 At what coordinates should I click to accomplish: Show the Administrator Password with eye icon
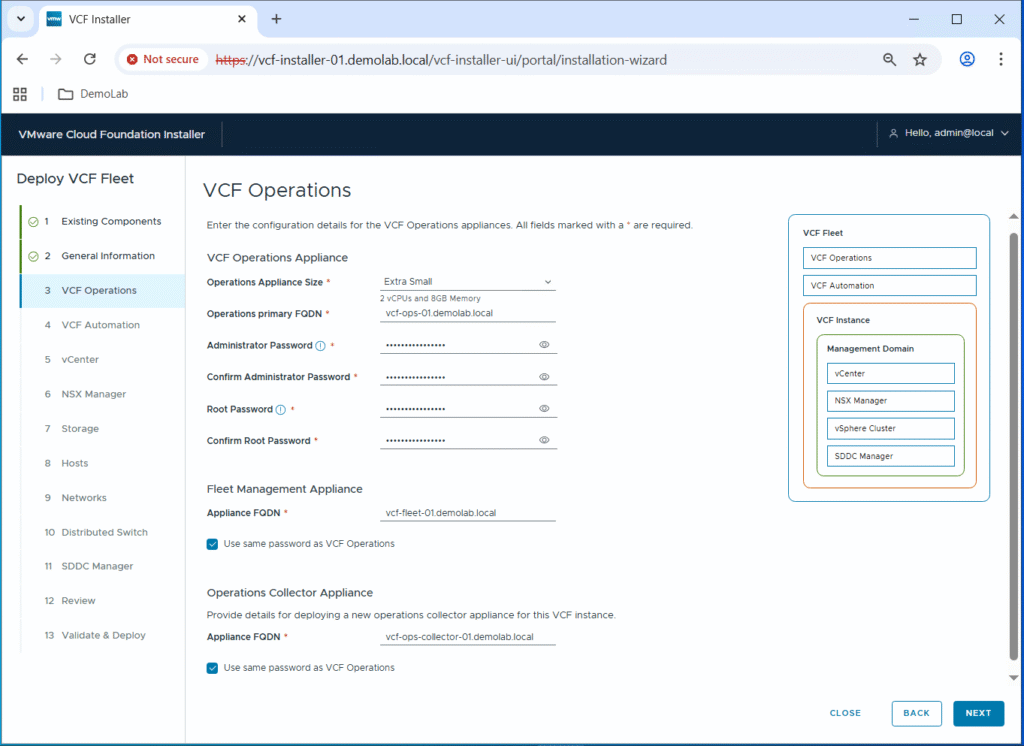coord(545,345)
